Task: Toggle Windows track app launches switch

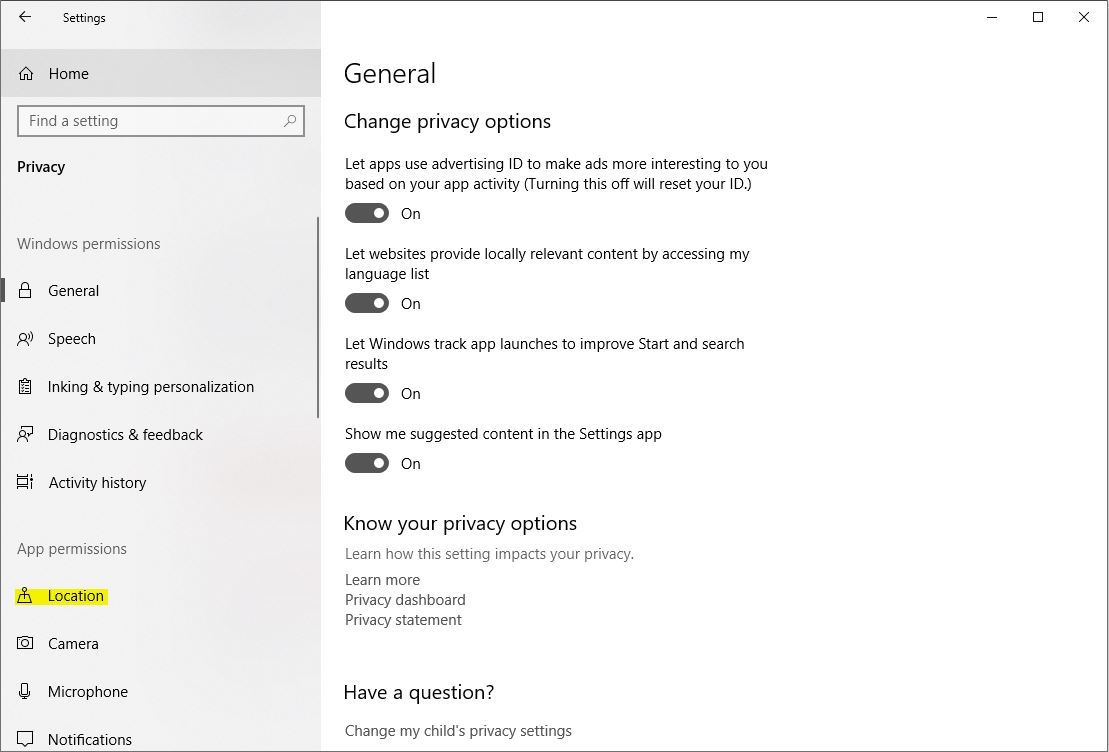Action: pyautogui.click(x=367, y=393)
